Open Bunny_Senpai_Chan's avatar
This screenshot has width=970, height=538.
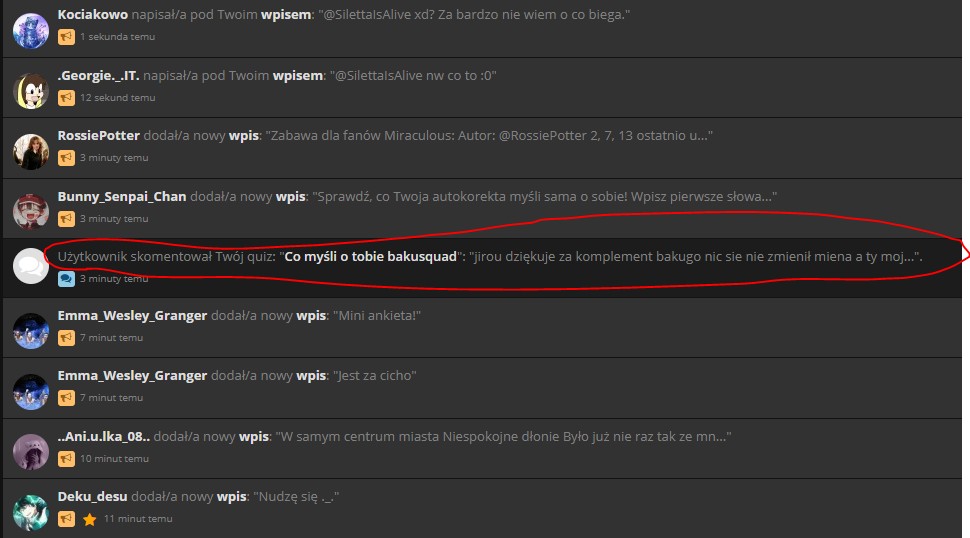31,211
